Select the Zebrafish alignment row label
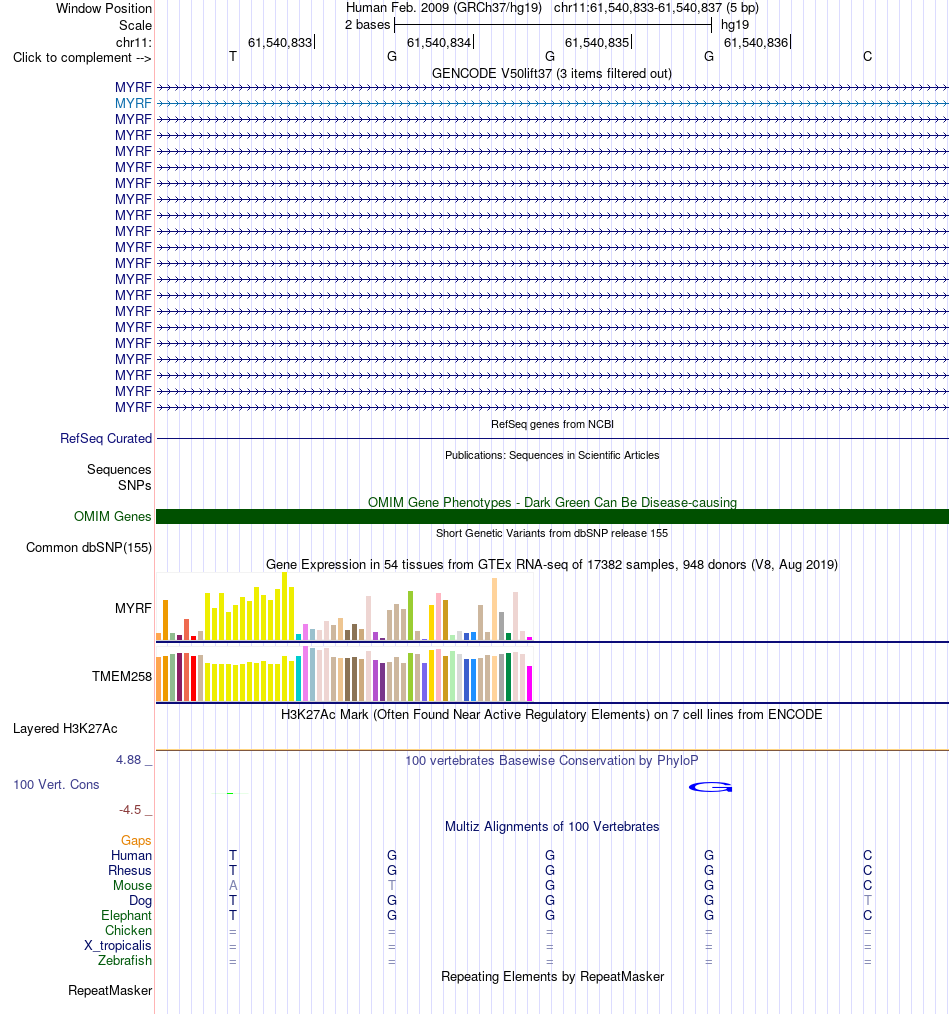The height and width of the screenshot is (1014, 950). [x=125, y=960]
